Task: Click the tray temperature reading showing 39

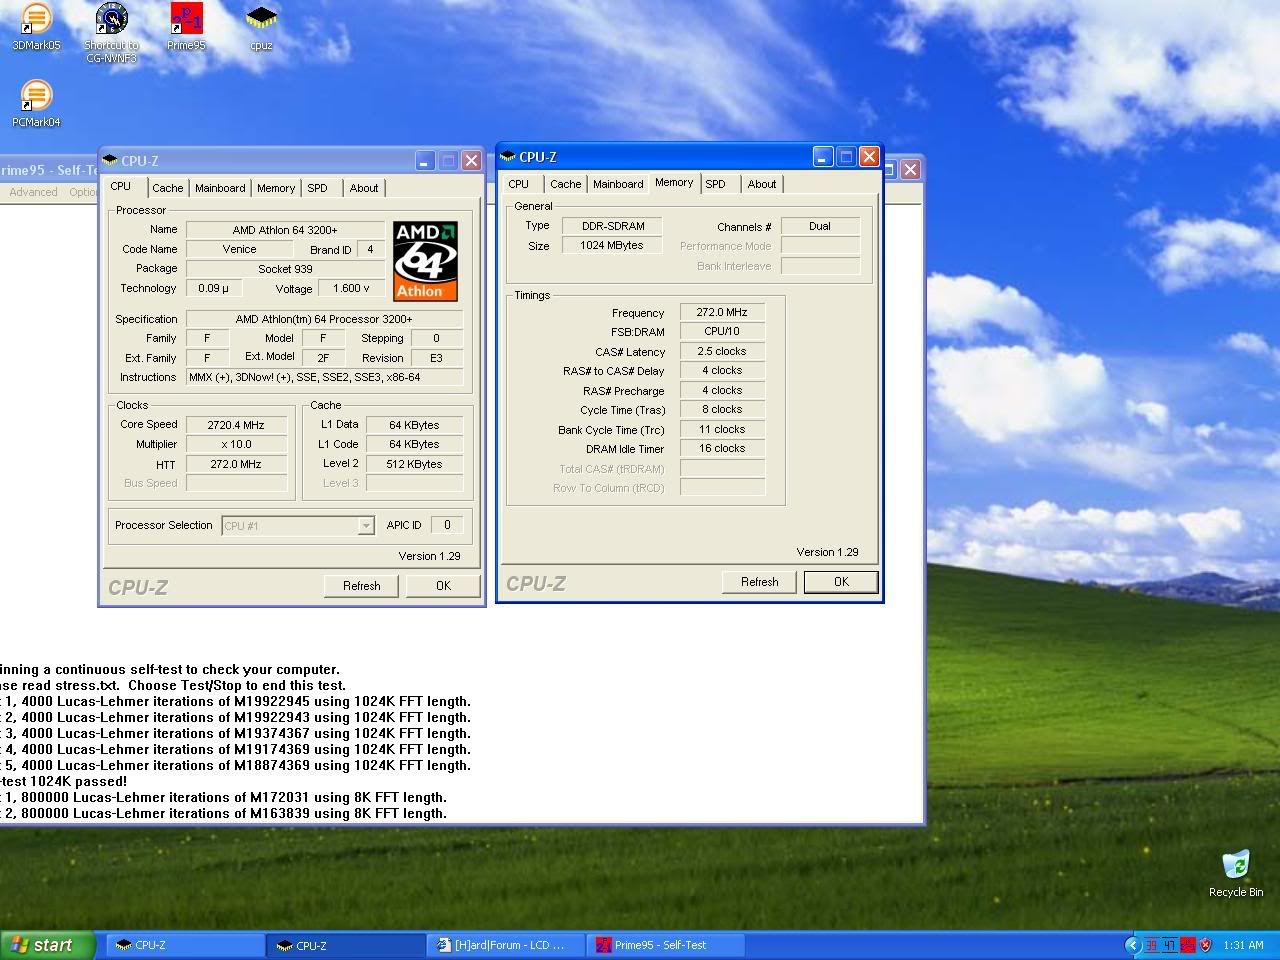Action: (x=1152, y=945)
